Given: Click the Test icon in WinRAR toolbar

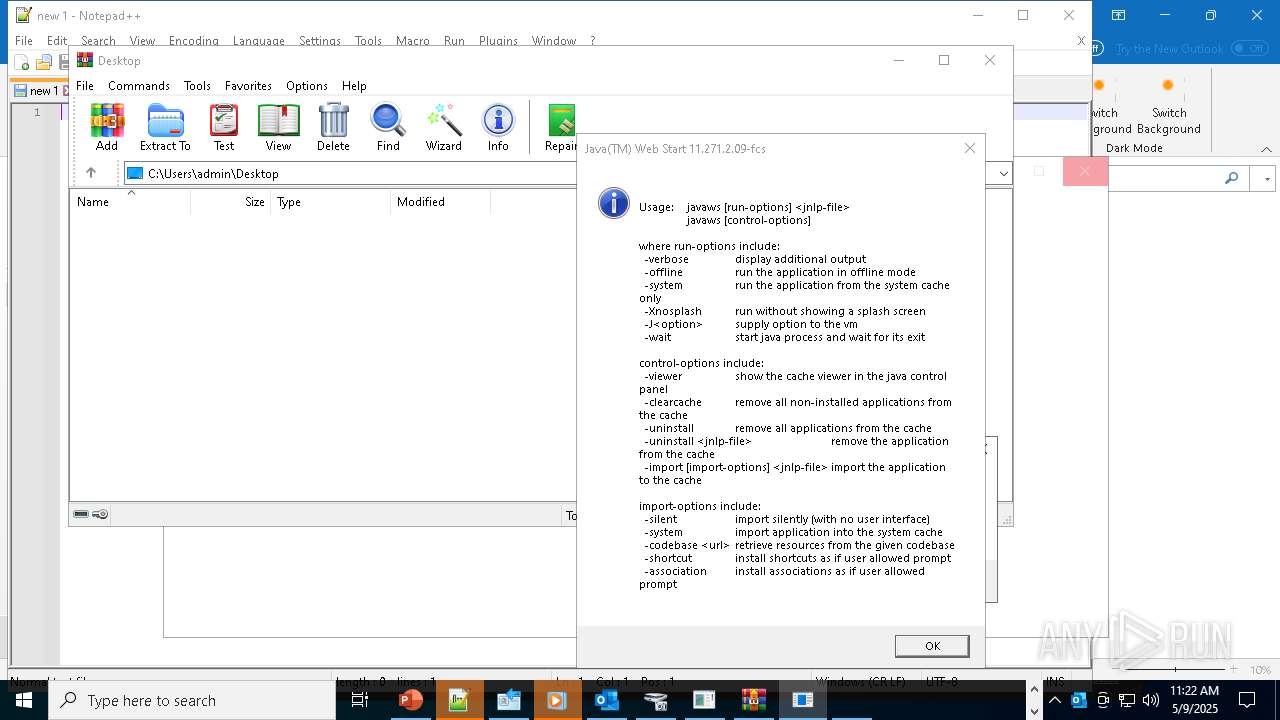Looking at the screenshot, I should (224, 127).
